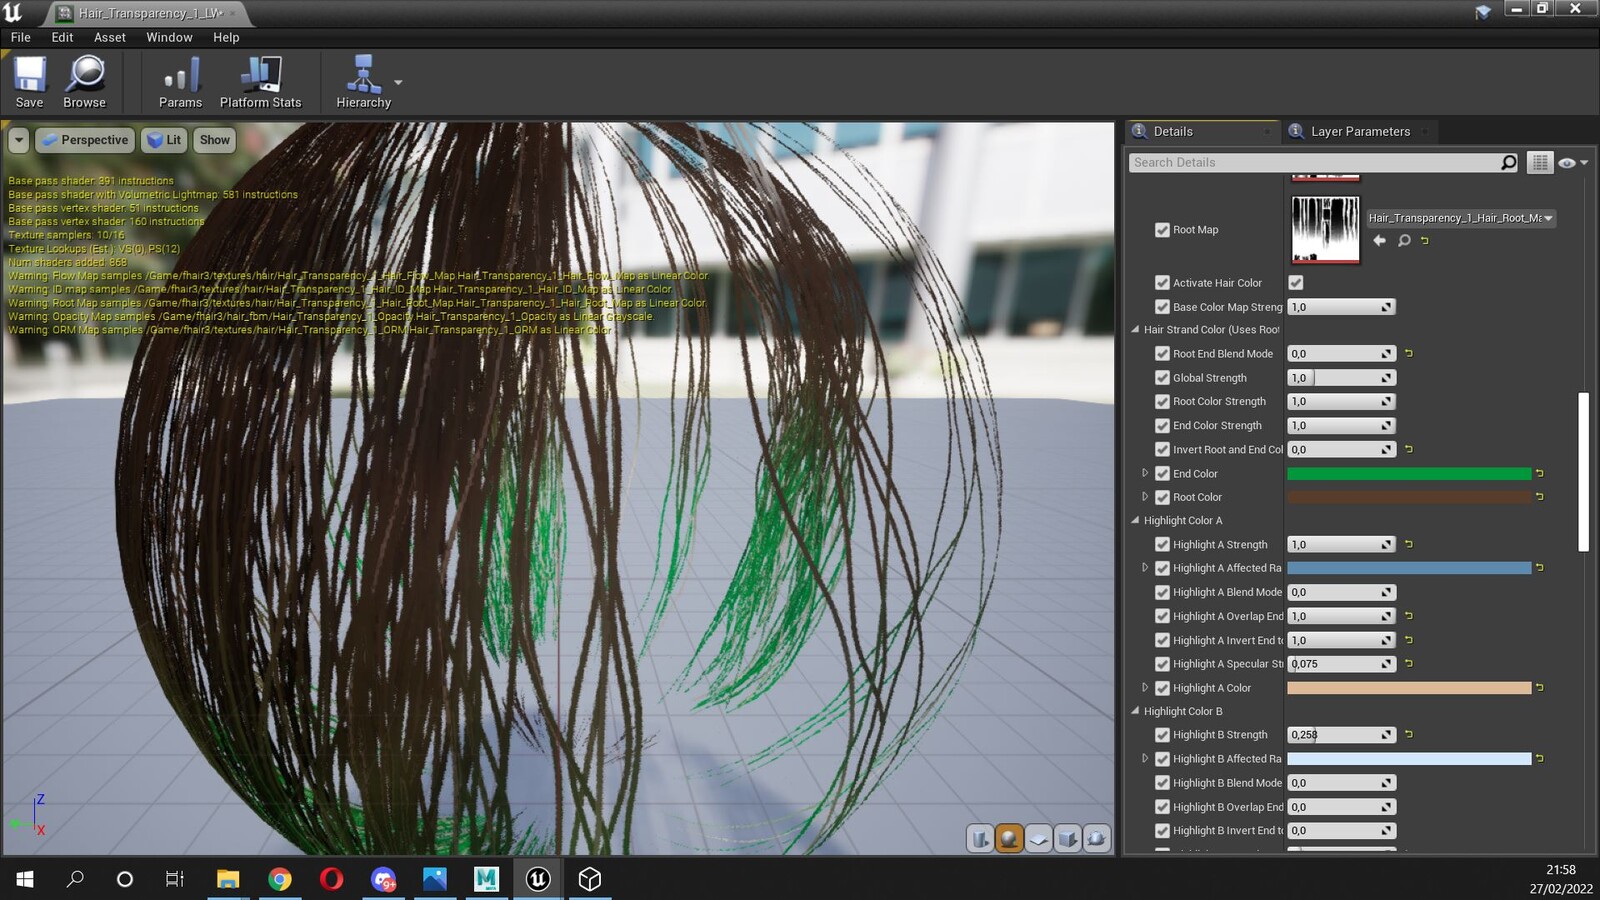The height and width of the screenshot is (900, 1600).
Task: Click the search magnifier in Details
Action: 1508,162
